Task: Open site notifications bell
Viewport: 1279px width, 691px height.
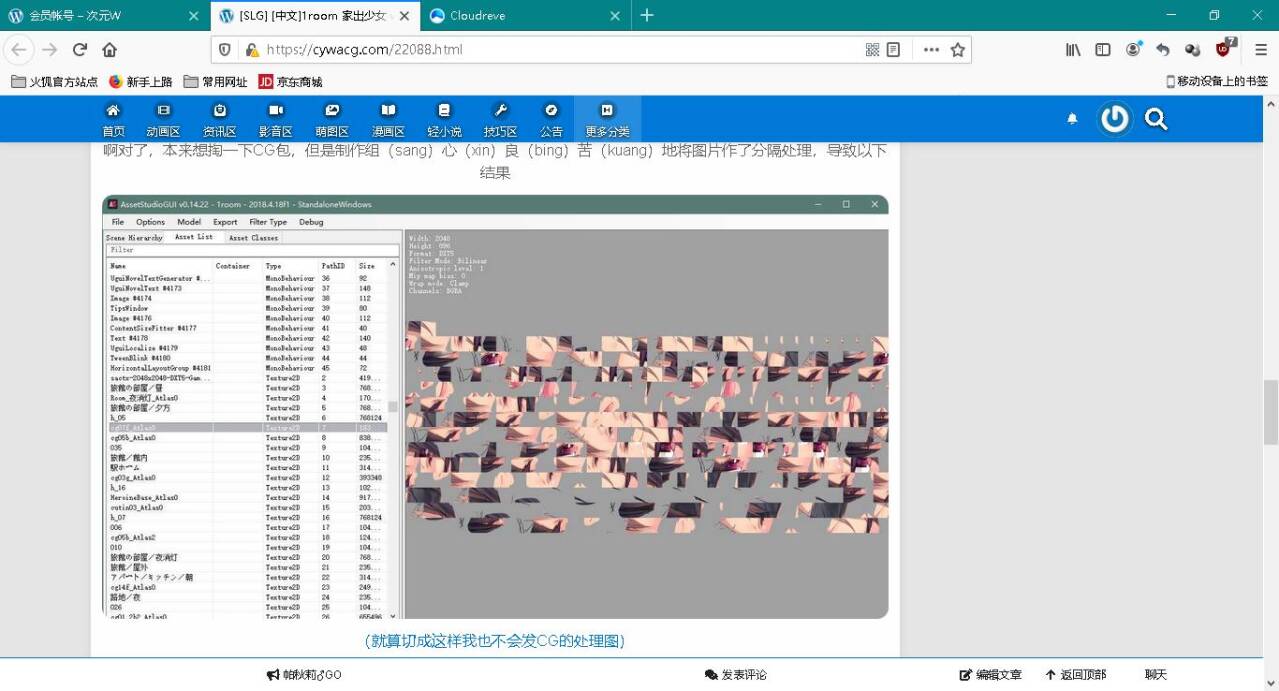Action: pyautogui.click(x=1072, y=119)
